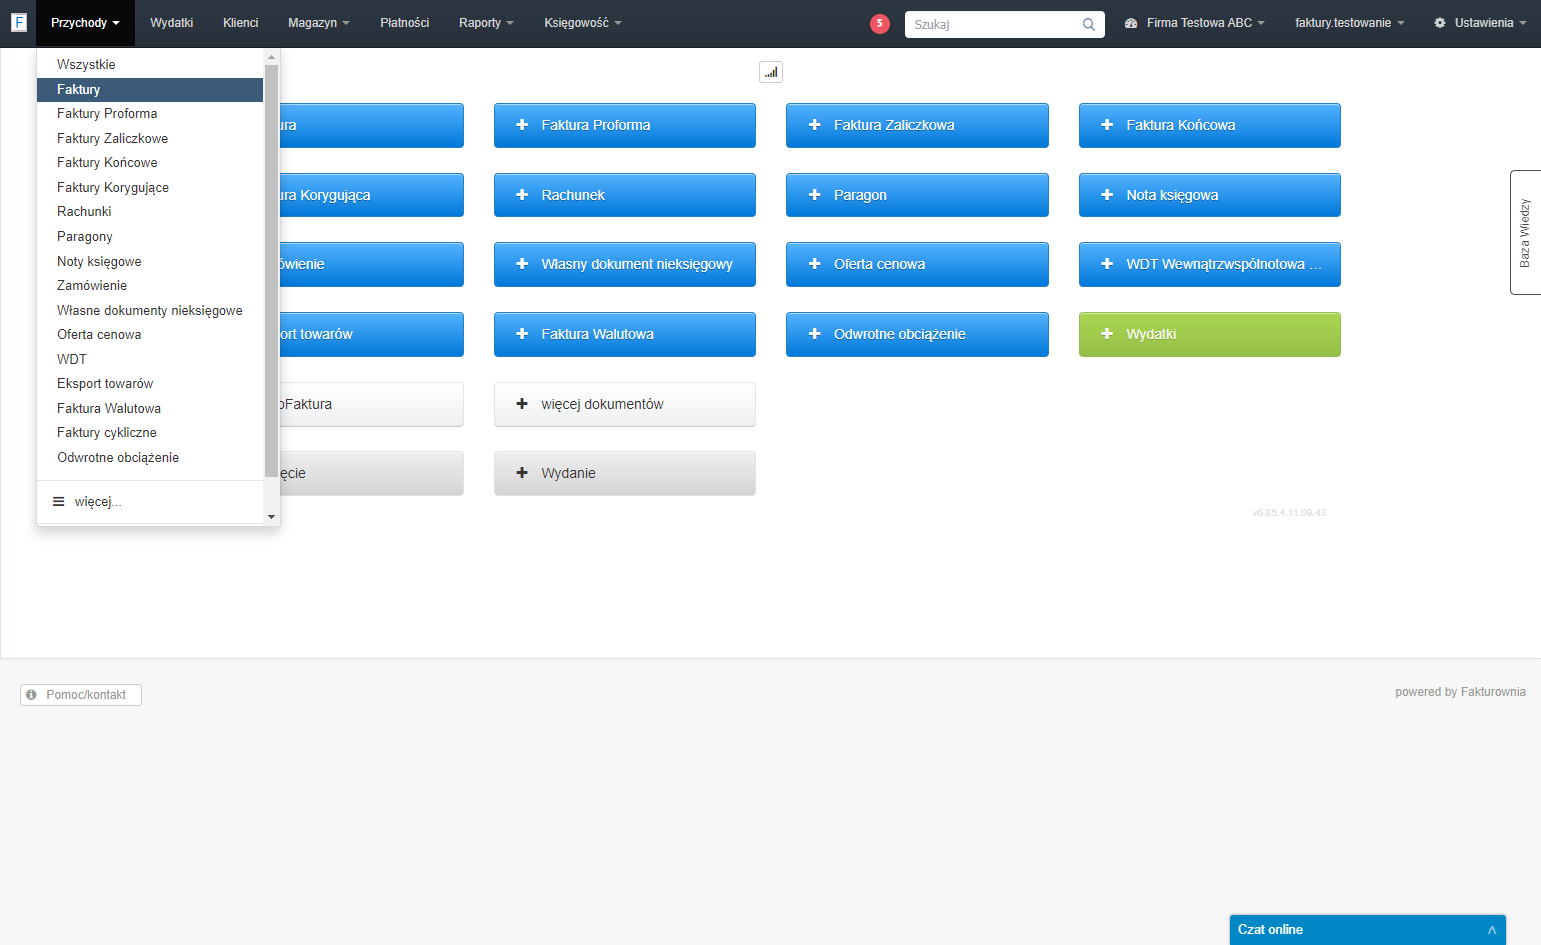
Task: Click the Odwrotne obciążenie button
Action: click(x=917, y=334)
